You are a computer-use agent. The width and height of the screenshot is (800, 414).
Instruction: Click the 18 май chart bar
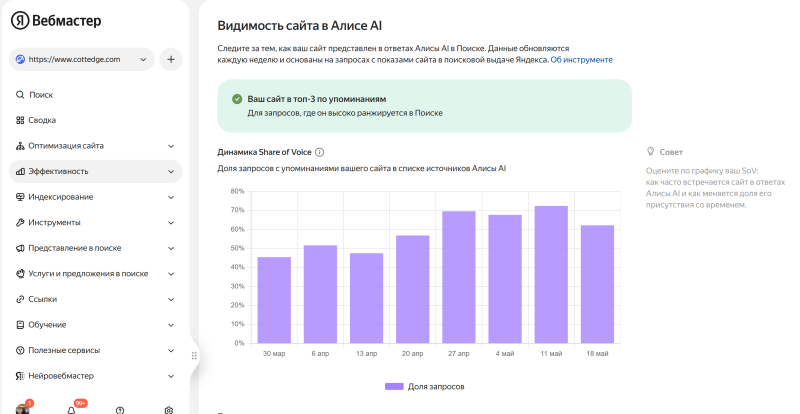(597, 284)
